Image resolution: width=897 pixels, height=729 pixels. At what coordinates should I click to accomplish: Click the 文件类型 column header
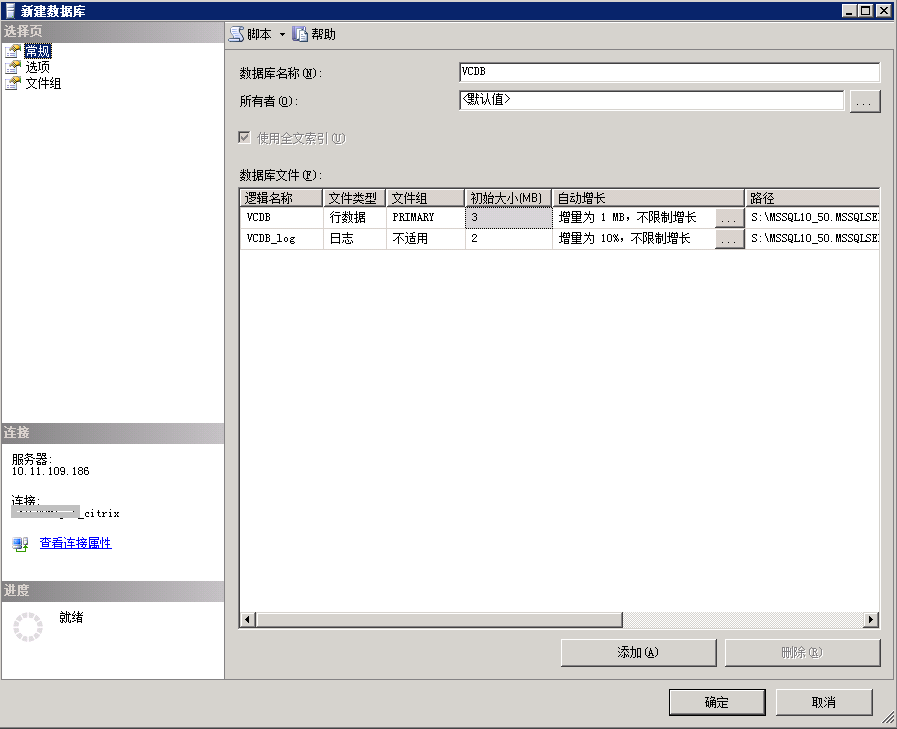pos(355,198)
